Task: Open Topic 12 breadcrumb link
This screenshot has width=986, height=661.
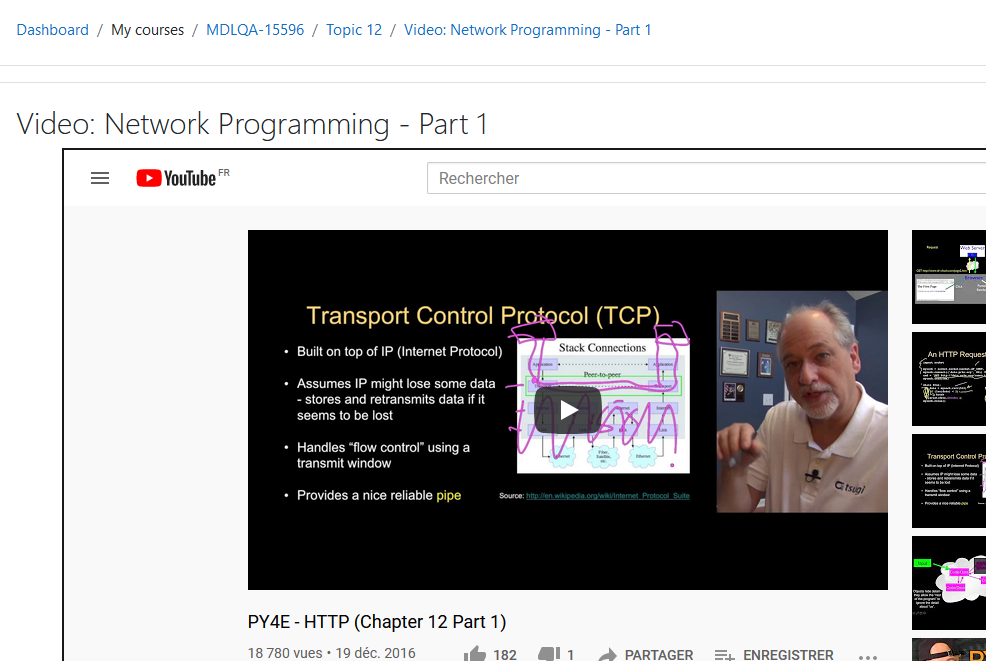Action: [354, 30]
